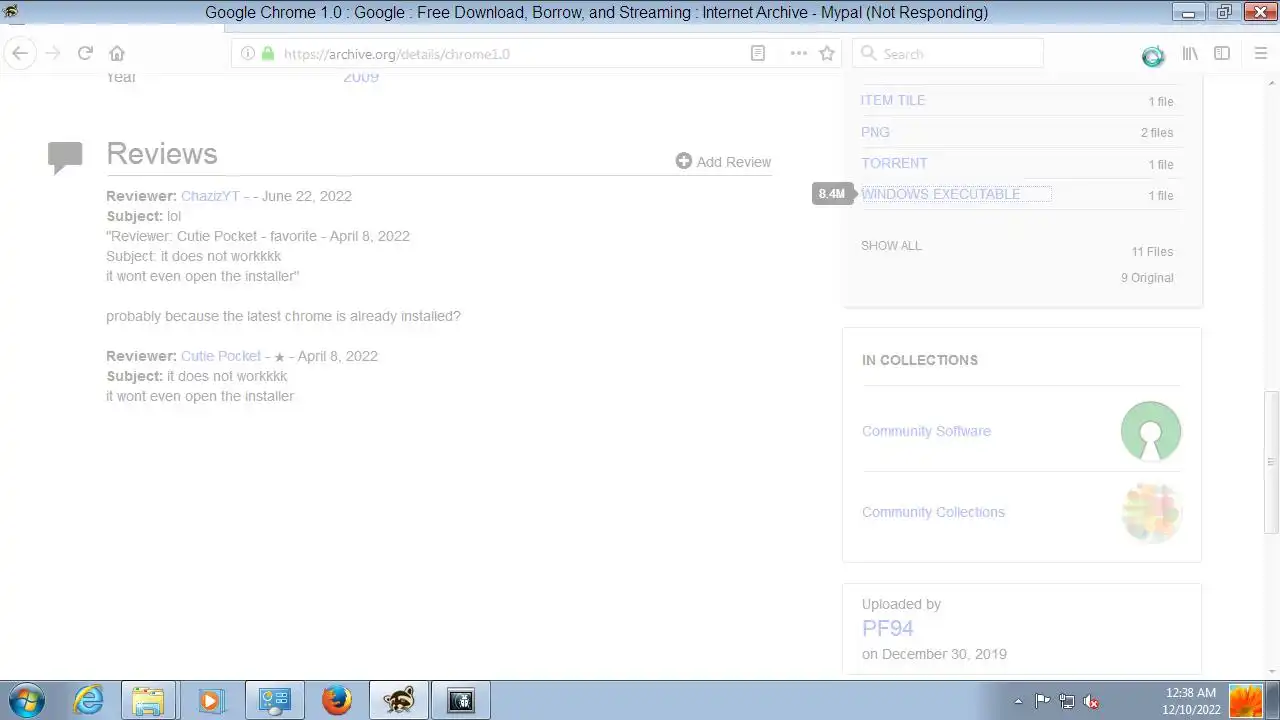This screenshot has width=1280, height=720.
Task: Click the green padlock security icon
Action: point(267,53)
